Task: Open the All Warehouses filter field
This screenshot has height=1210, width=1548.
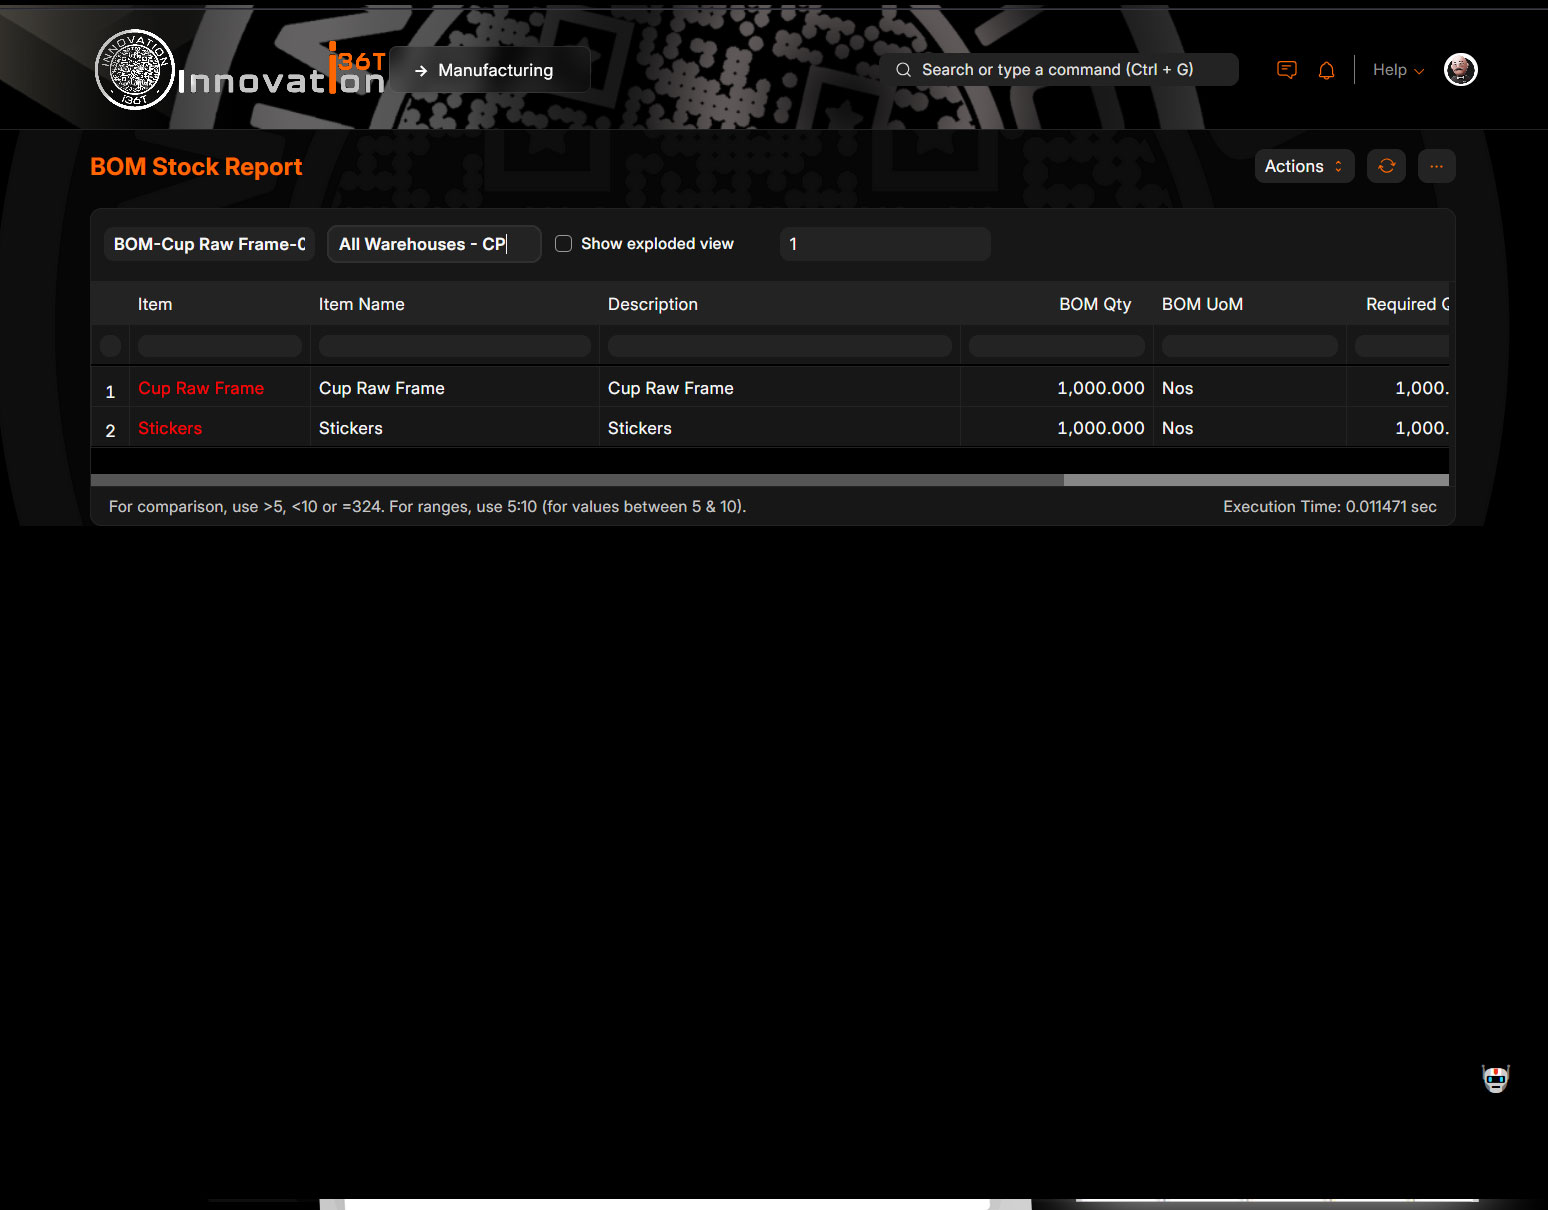Action: click(x=433, y=244)
